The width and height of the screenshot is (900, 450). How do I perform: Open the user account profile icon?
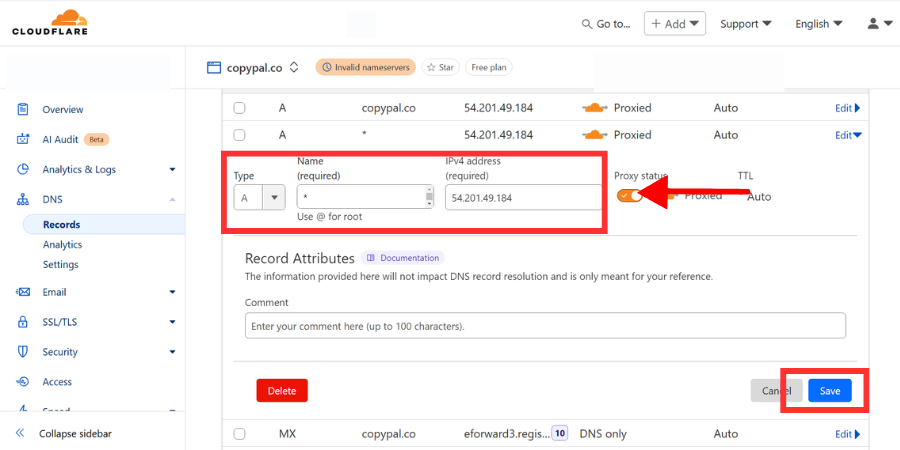pos(873,24)
